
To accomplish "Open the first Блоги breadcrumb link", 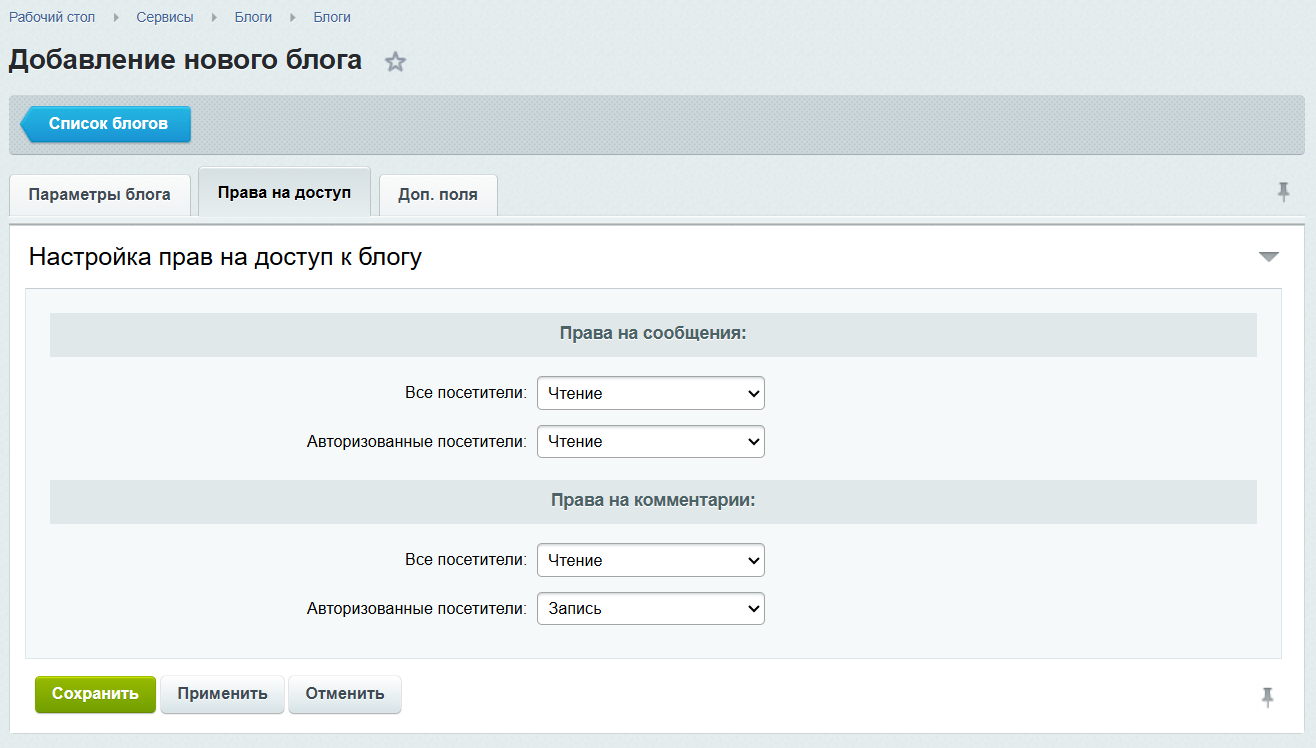I will 253,17.
